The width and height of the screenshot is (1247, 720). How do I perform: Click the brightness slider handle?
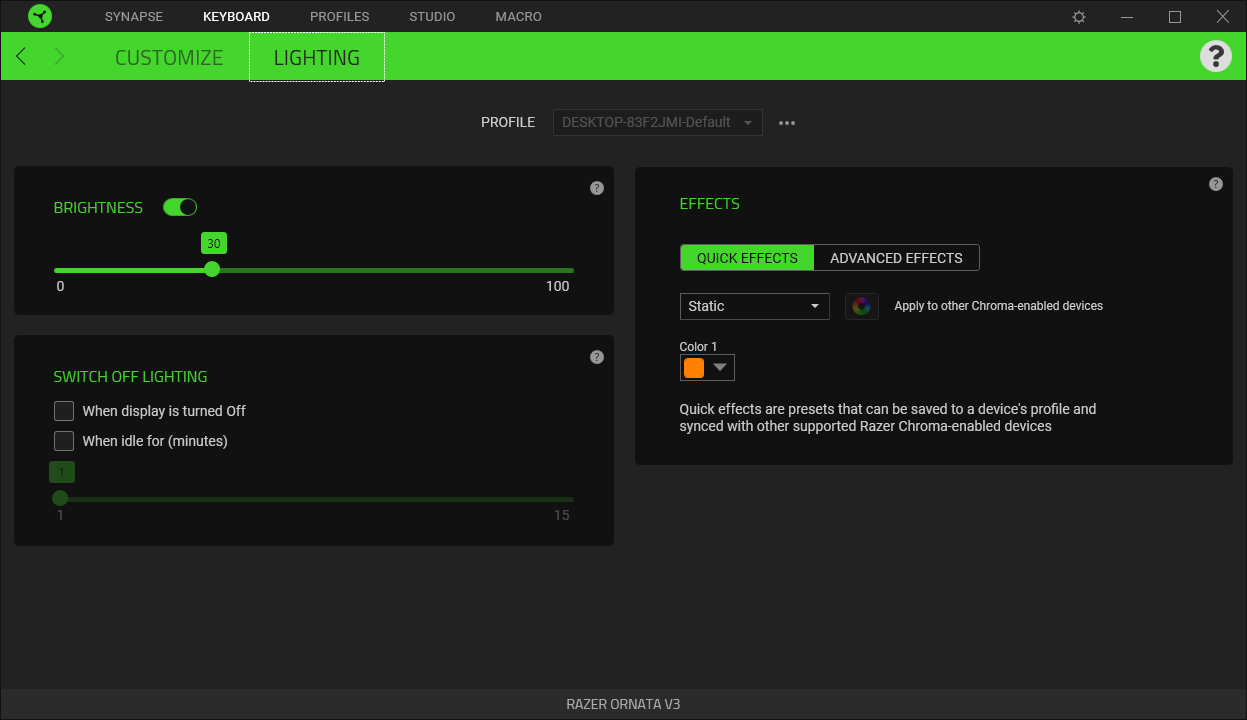(x=212, y=269)
